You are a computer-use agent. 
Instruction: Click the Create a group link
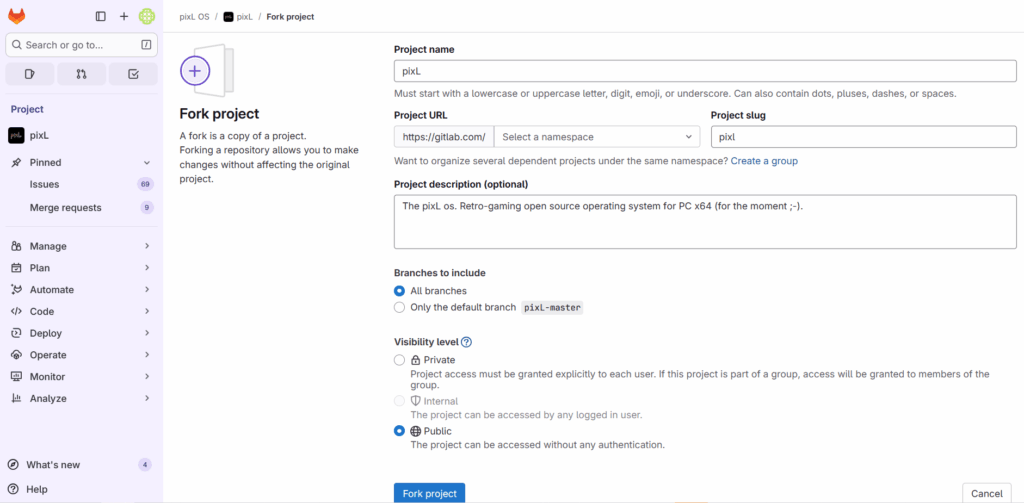[764, 161]
